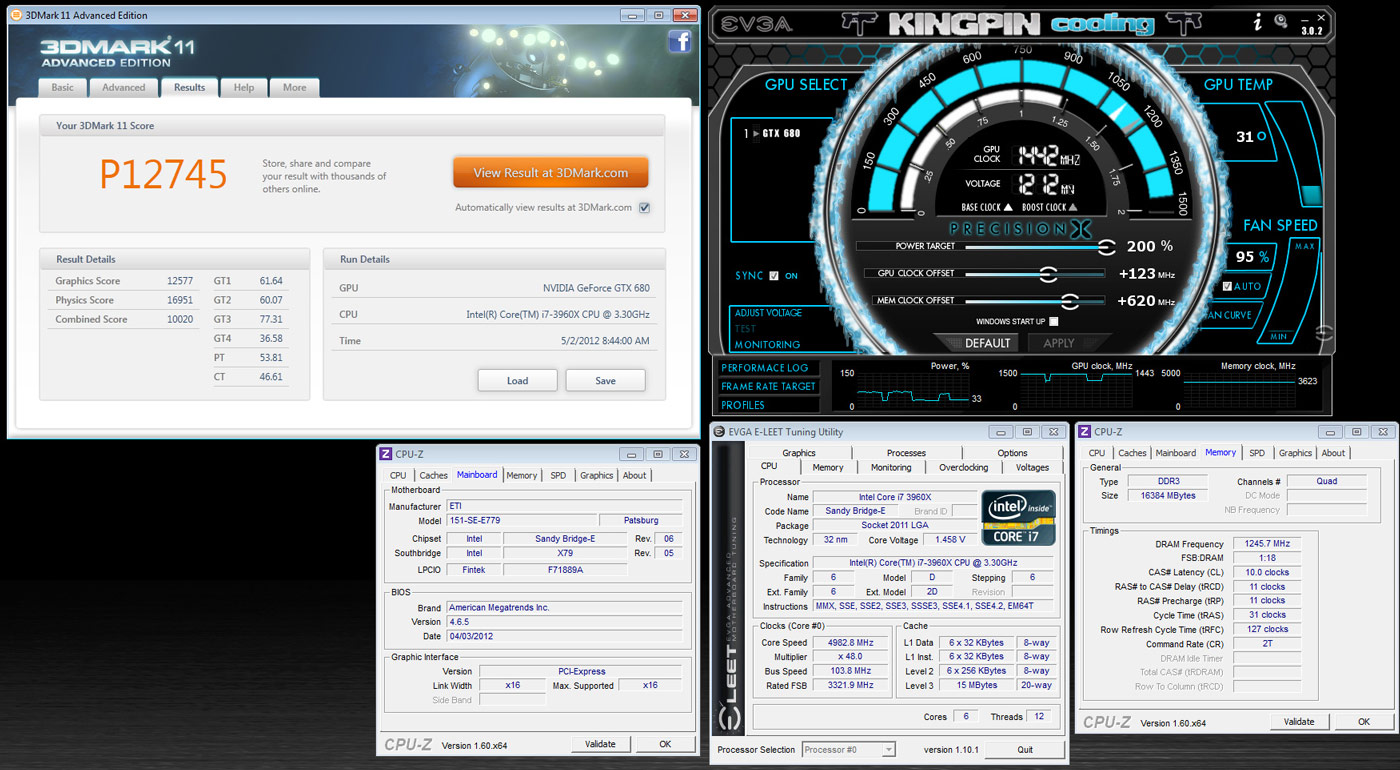Select GPU 1 GTX 680 in GPU Select
The height and width of the screenshot is (770, 1400).
(x=772, y=133)
